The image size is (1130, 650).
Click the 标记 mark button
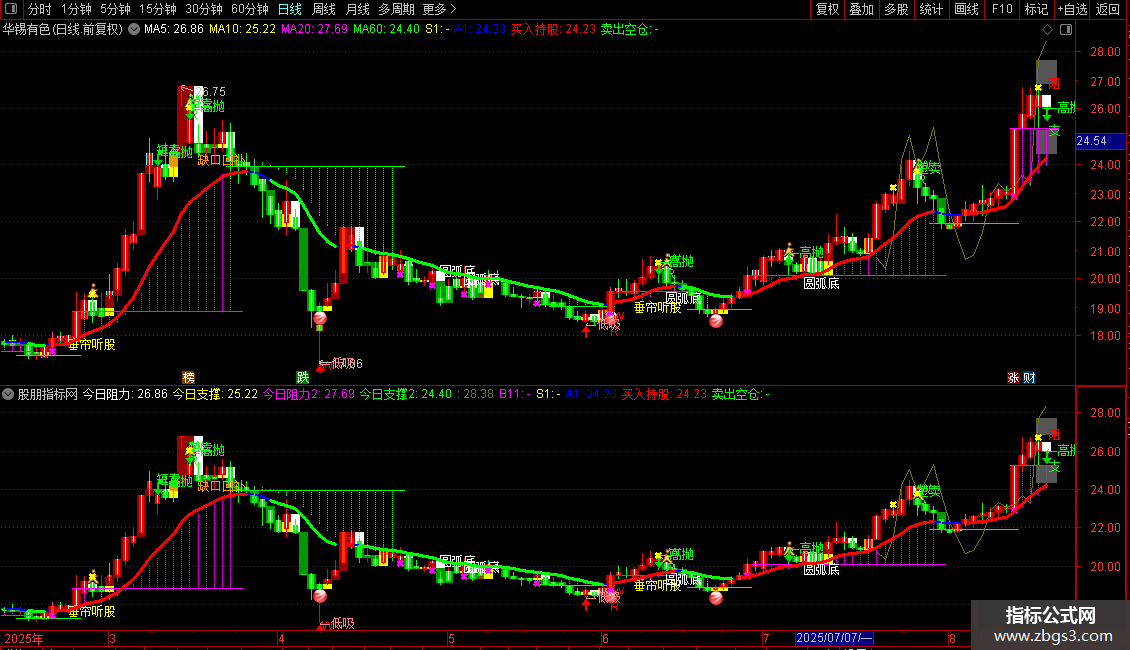[x=1036, y=9]
